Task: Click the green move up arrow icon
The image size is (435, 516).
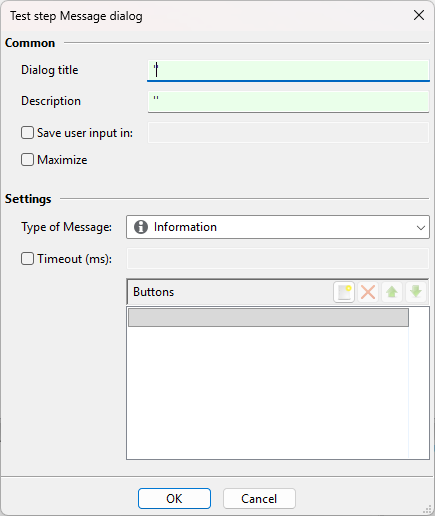Action: click(392, 292)
